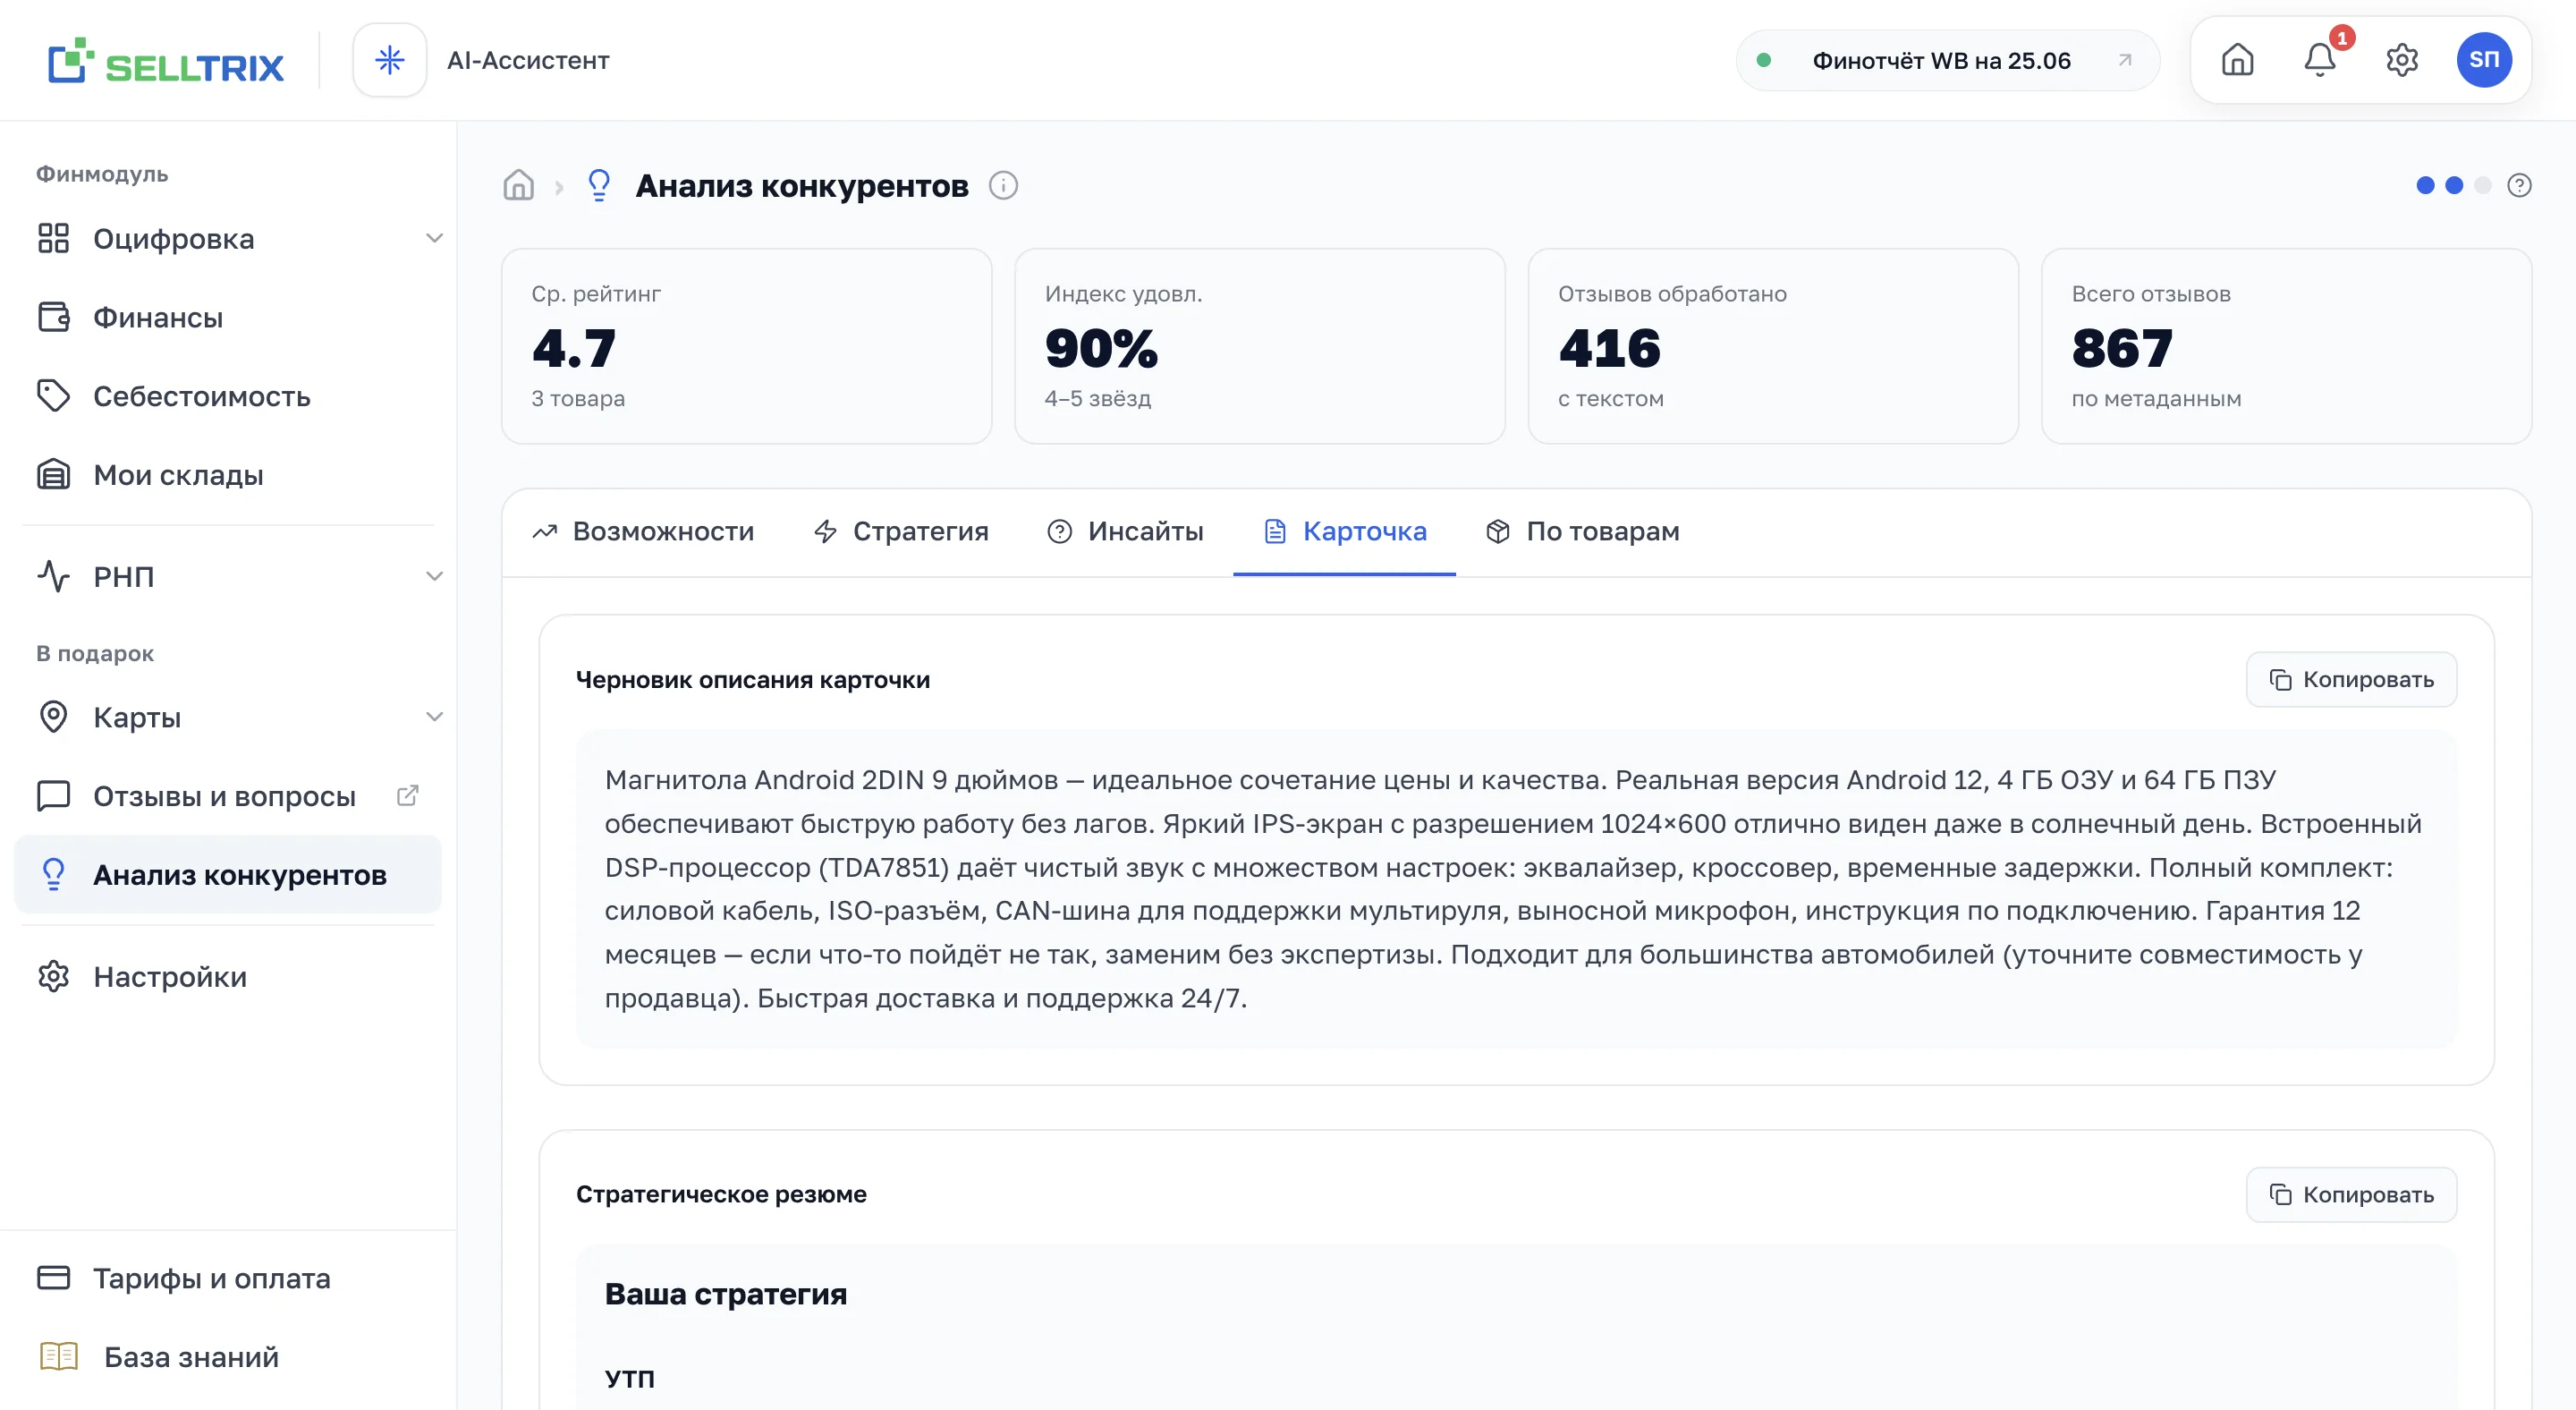Select the first blue step dot
This screenshot has height=1410, width=2576.
coord(2425,185)
